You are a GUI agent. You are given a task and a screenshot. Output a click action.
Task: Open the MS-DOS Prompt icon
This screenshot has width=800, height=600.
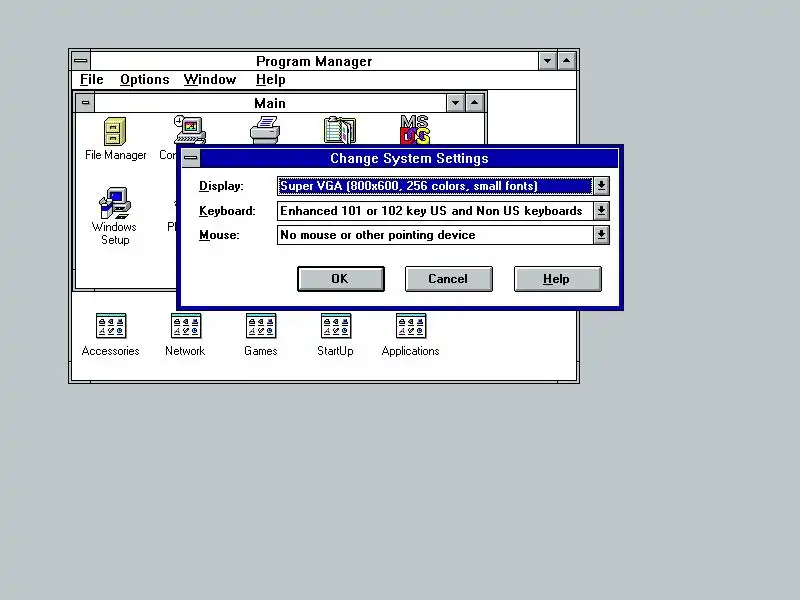point(415,130)
